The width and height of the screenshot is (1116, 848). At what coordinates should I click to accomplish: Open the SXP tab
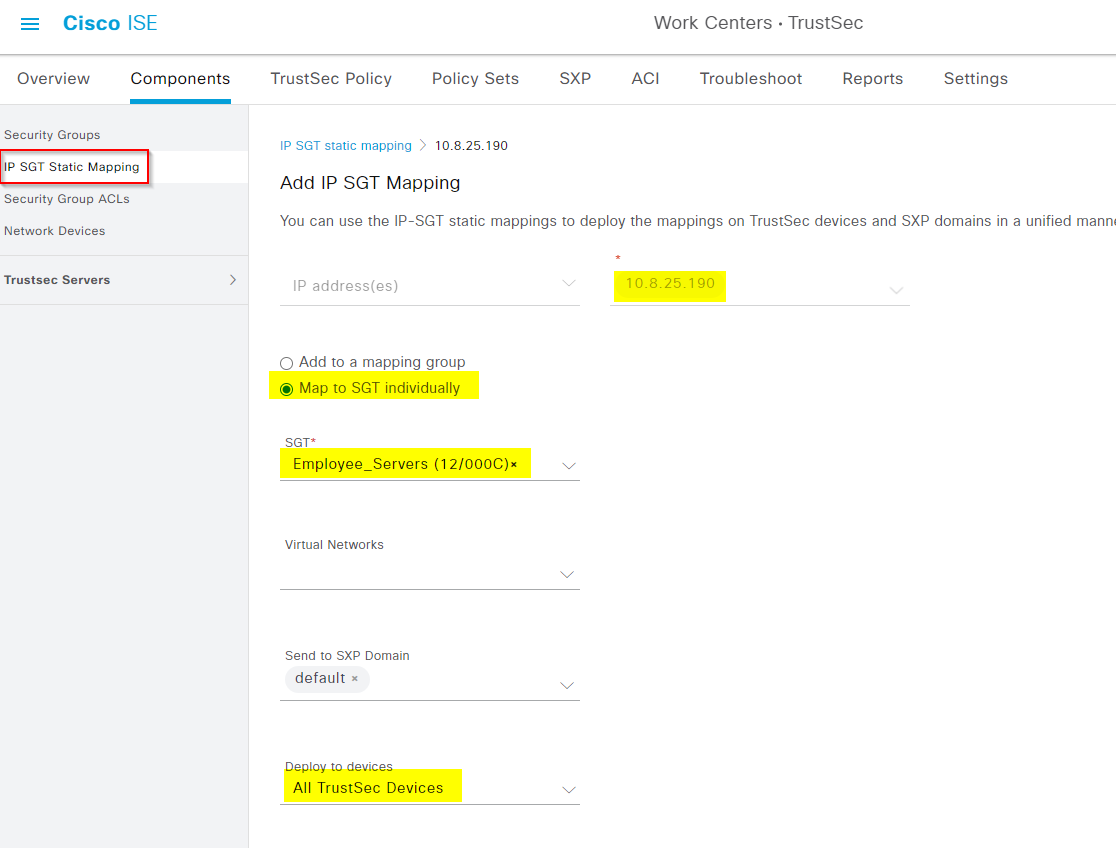pyautogui.click(x=575, y=78)
